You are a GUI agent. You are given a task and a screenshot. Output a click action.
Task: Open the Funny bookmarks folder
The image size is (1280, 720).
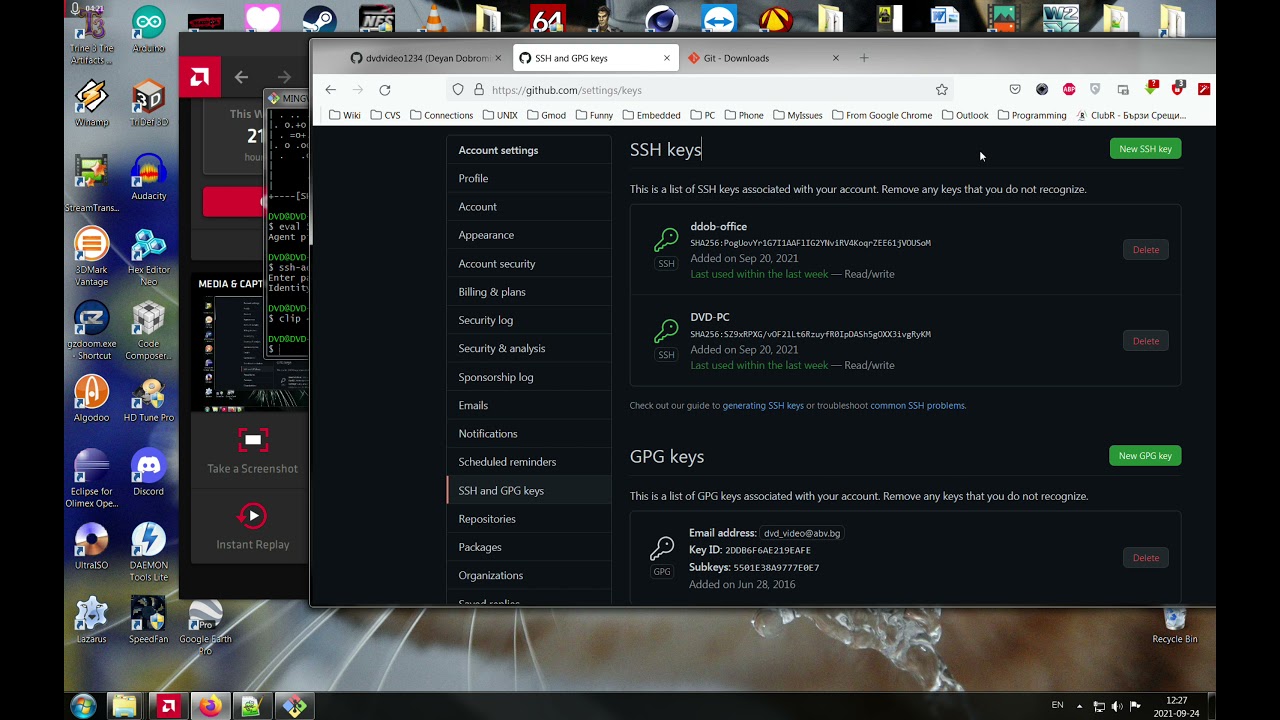[594, 115]
